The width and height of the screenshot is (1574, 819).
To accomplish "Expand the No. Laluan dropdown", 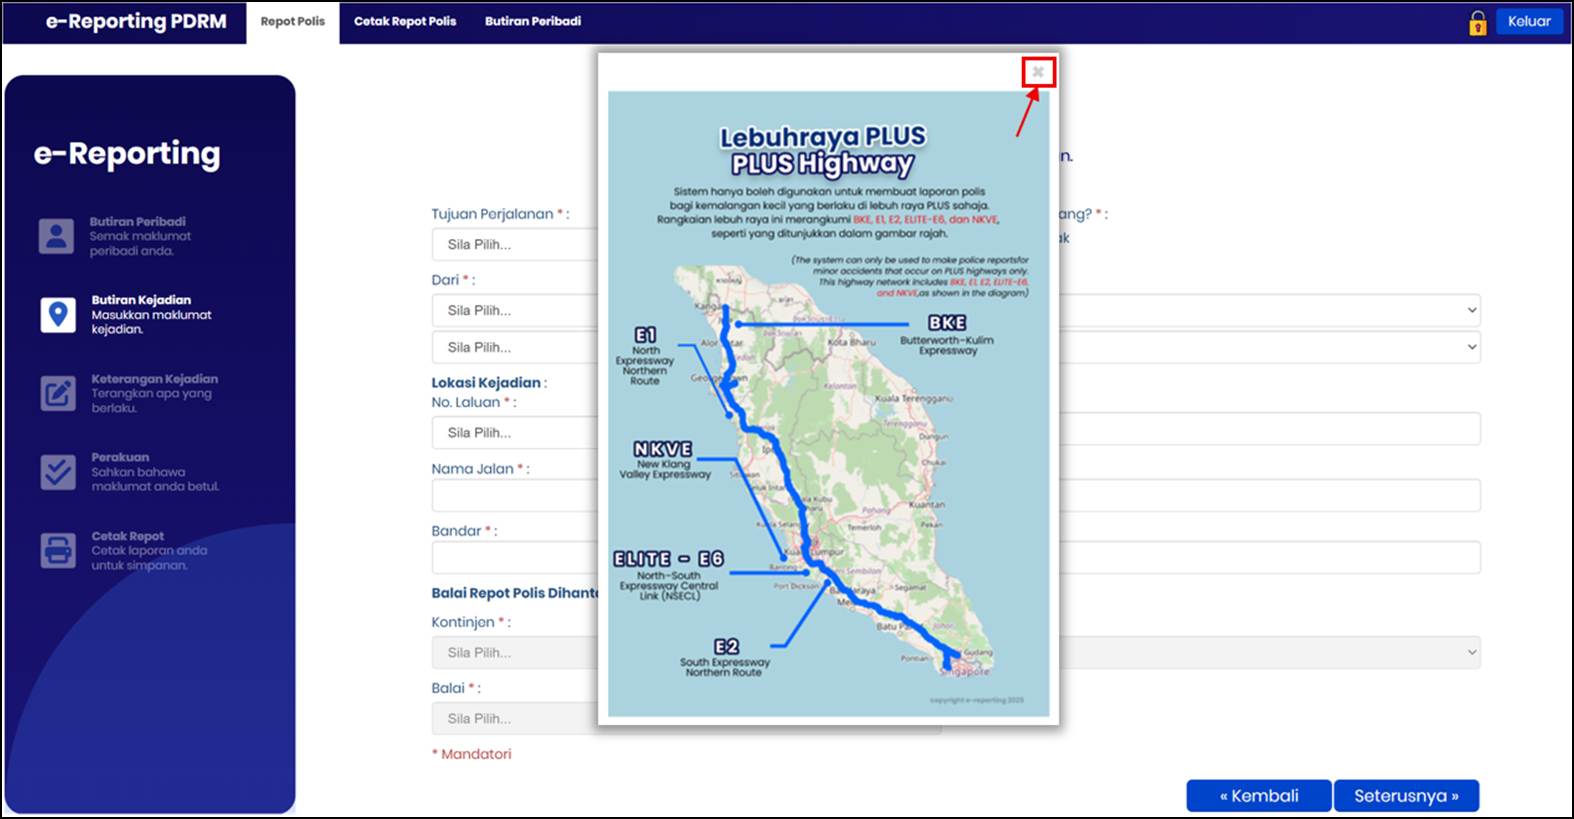I will pos(516,432).
